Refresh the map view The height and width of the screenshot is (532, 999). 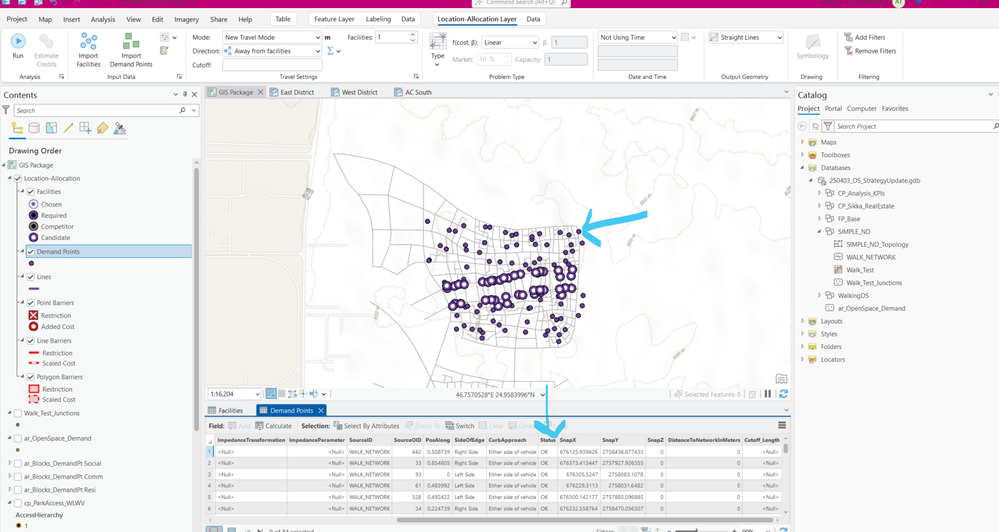point(784,394)
